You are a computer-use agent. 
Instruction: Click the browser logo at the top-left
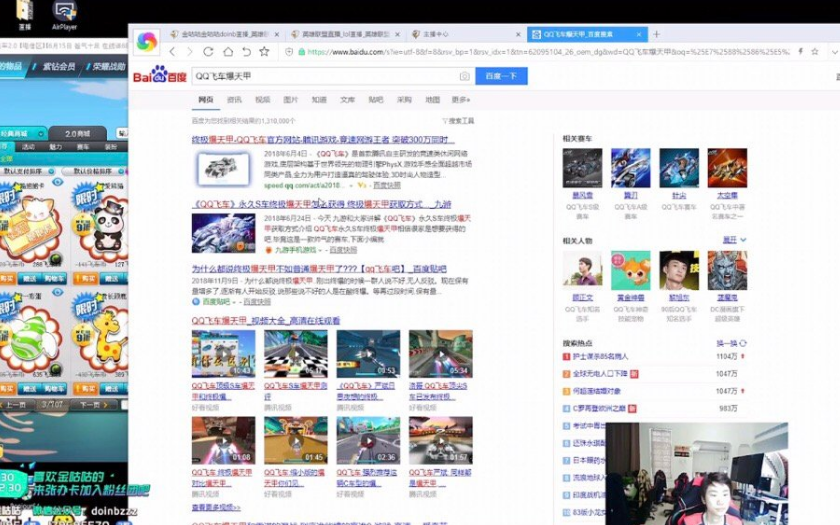[146, 41]
